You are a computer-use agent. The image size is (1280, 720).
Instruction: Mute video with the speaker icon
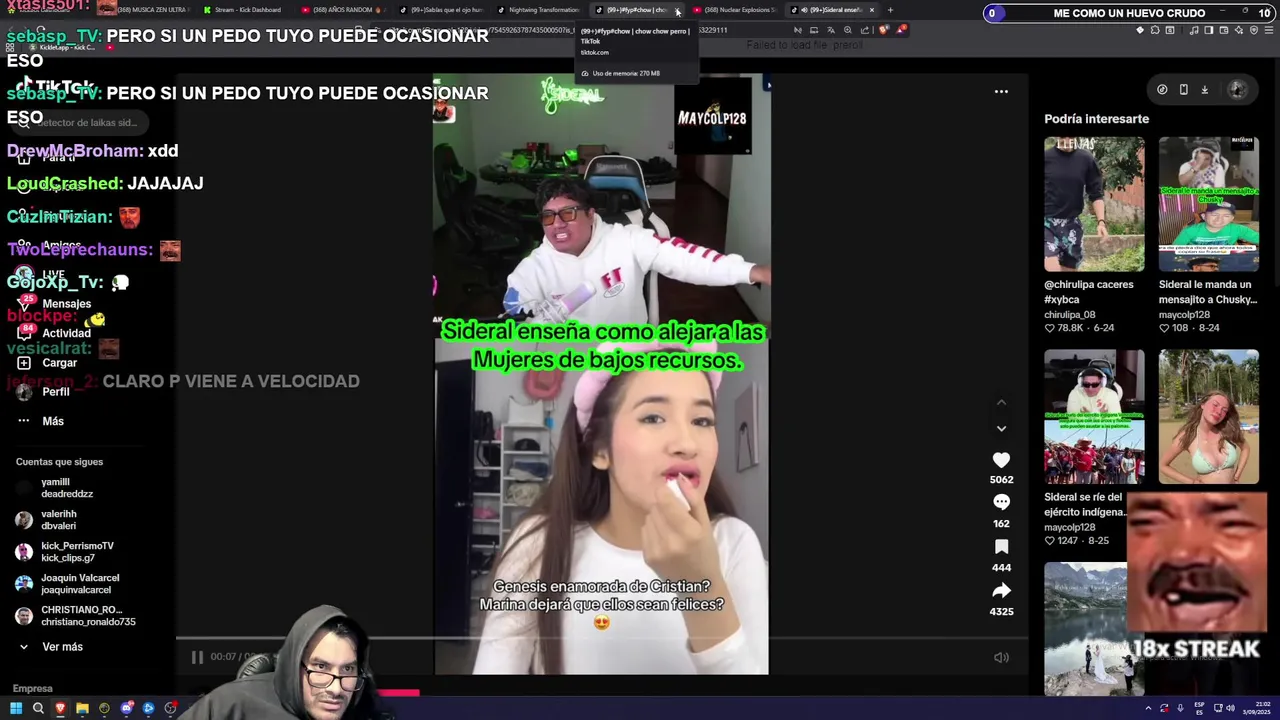(x=1001, y=657)
